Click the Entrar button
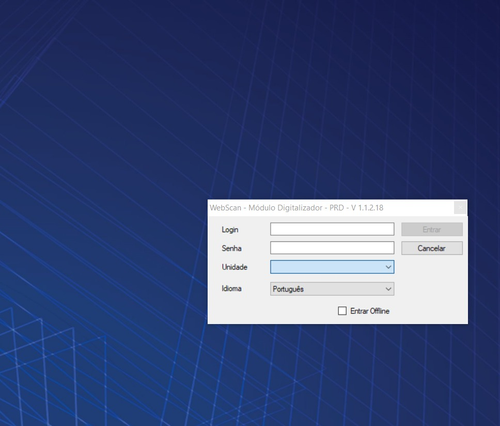 click(432, 229)
